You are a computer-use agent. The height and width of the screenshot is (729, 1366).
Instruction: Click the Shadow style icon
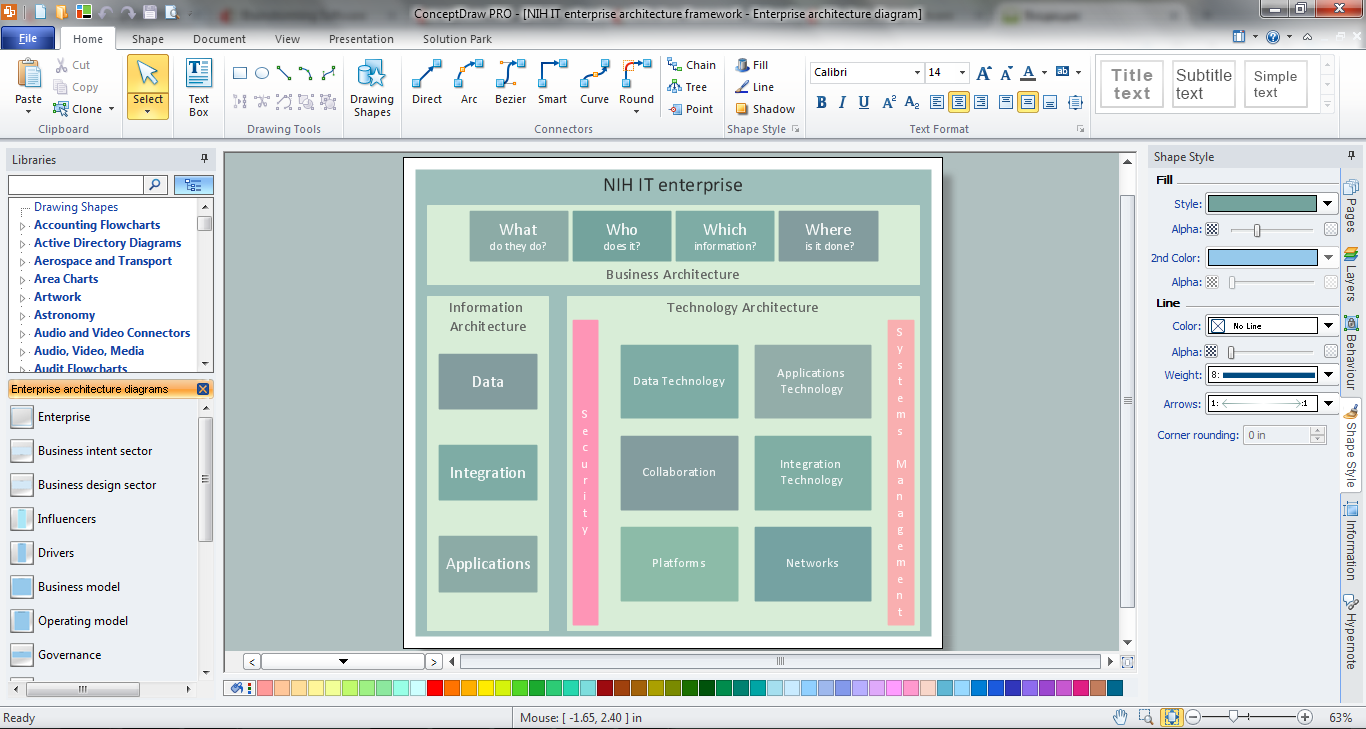coord(743,109)
